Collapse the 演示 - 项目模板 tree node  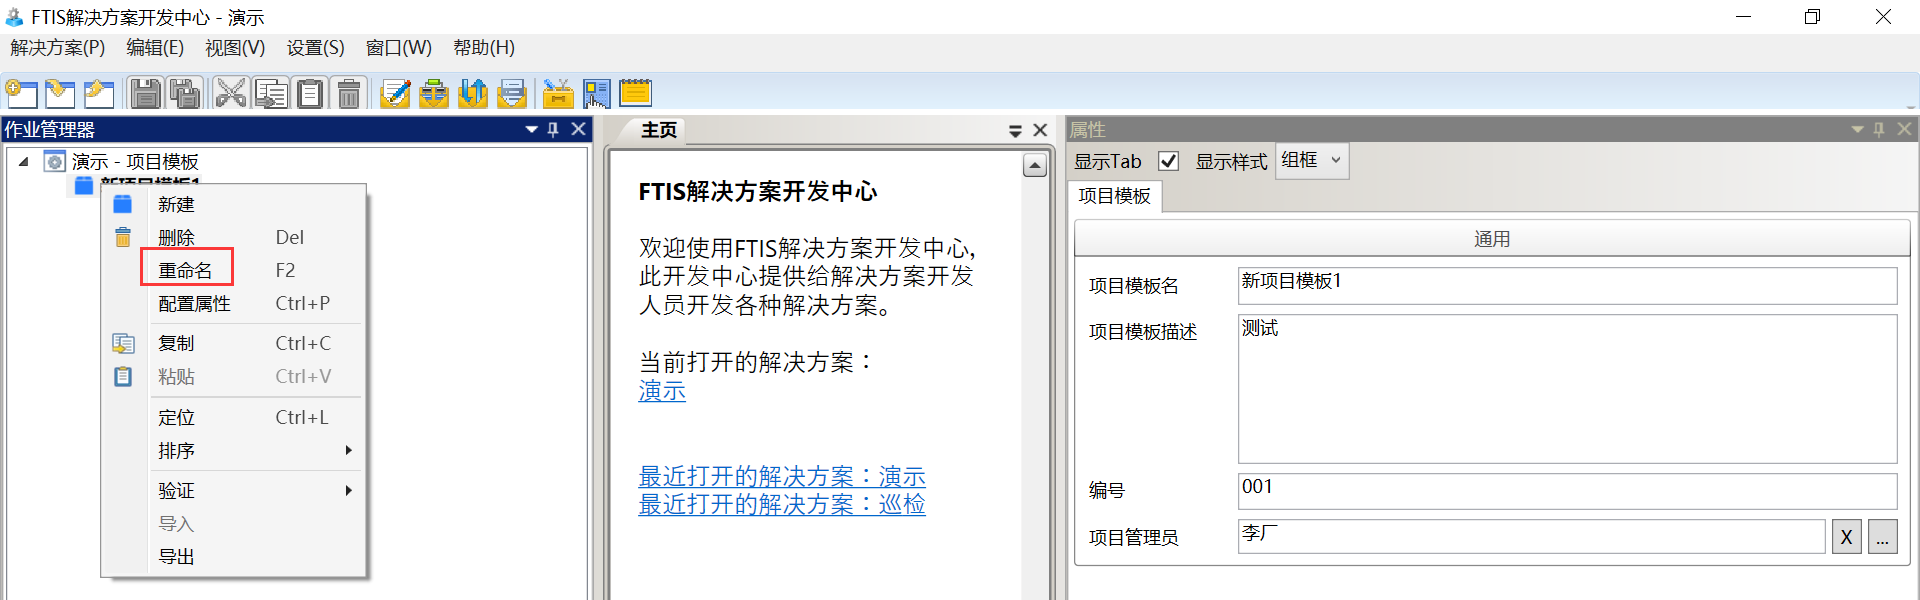click(x=24, y=162)
